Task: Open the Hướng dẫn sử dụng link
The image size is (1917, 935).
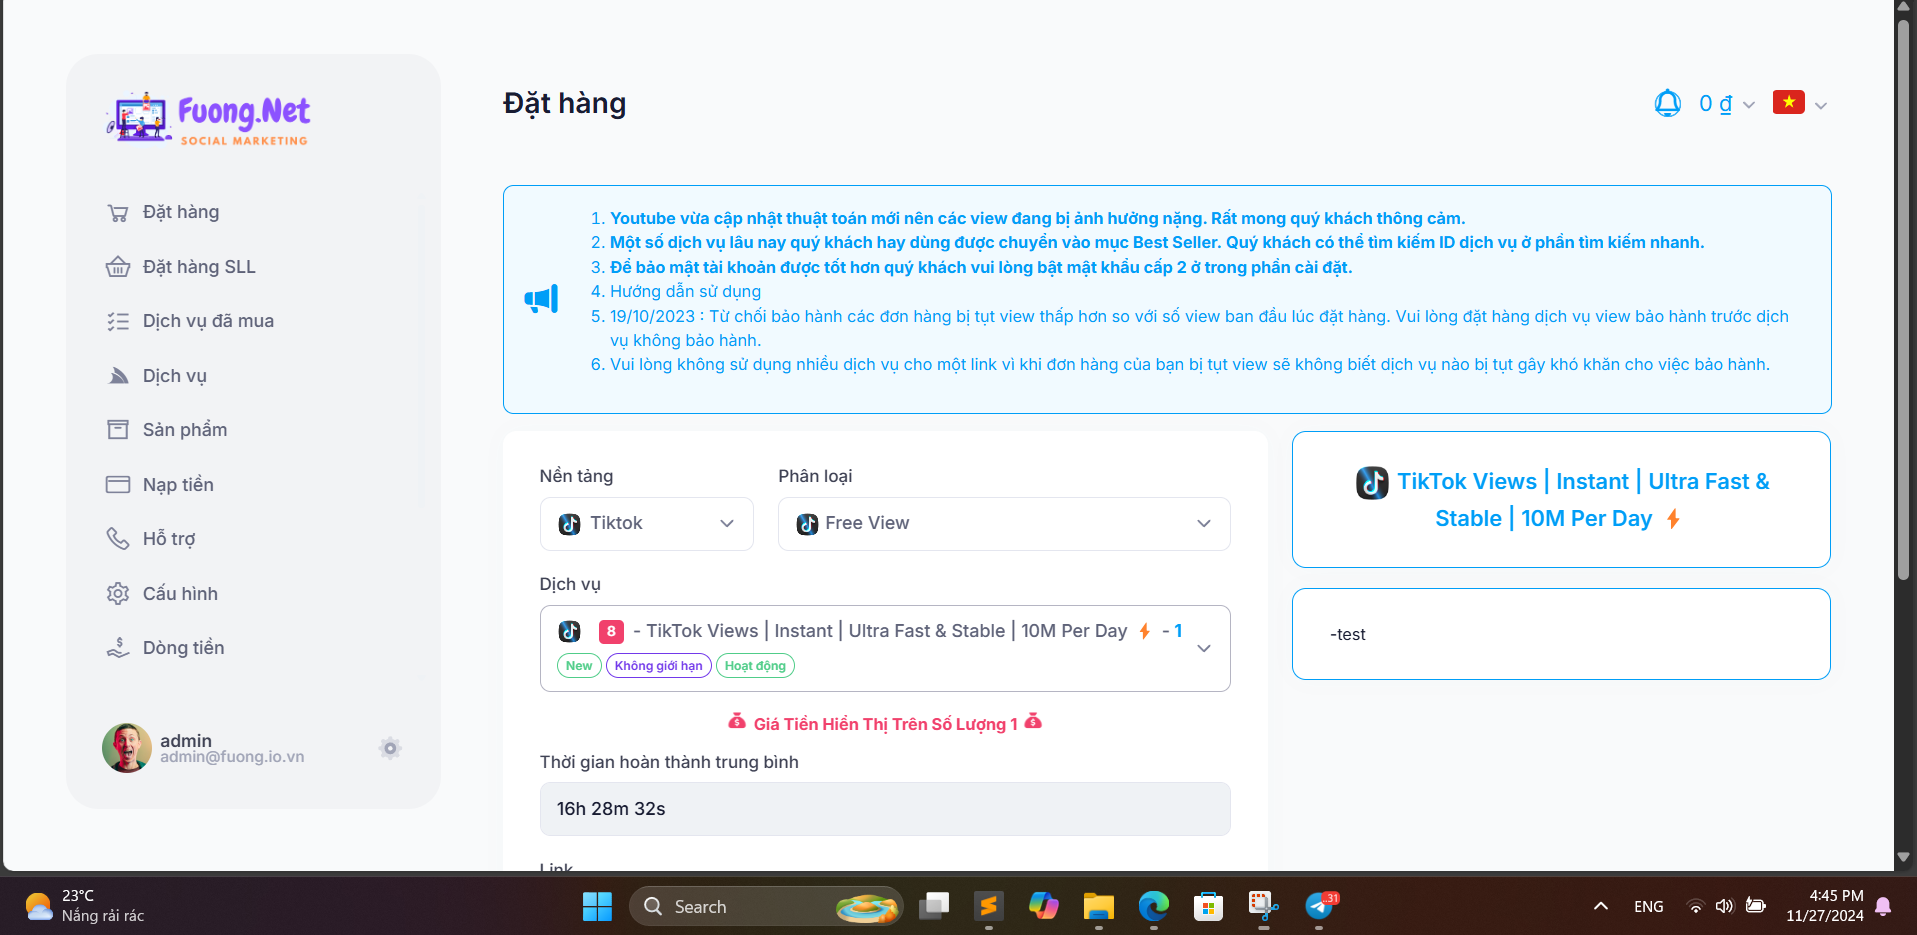Action: (684, 291)
